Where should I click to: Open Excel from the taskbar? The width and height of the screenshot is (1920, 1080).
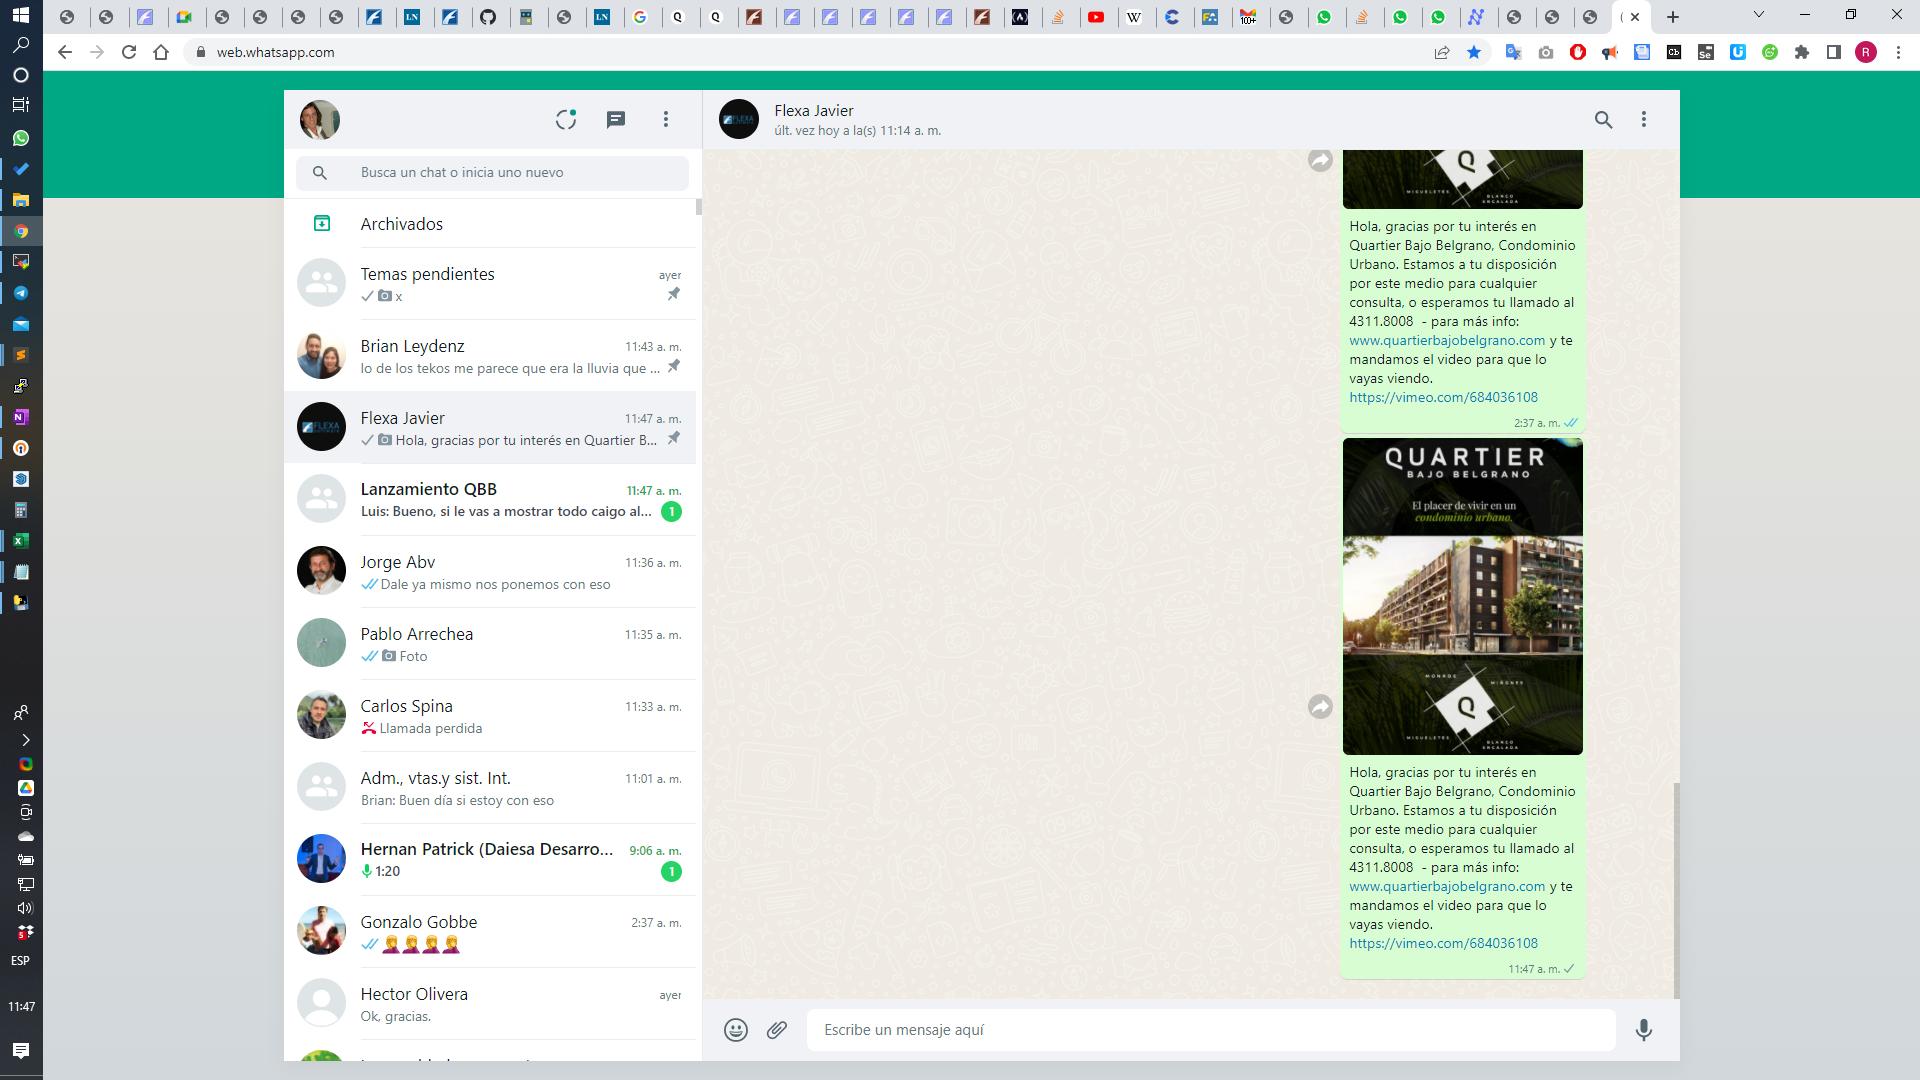[x=21, y=541]
